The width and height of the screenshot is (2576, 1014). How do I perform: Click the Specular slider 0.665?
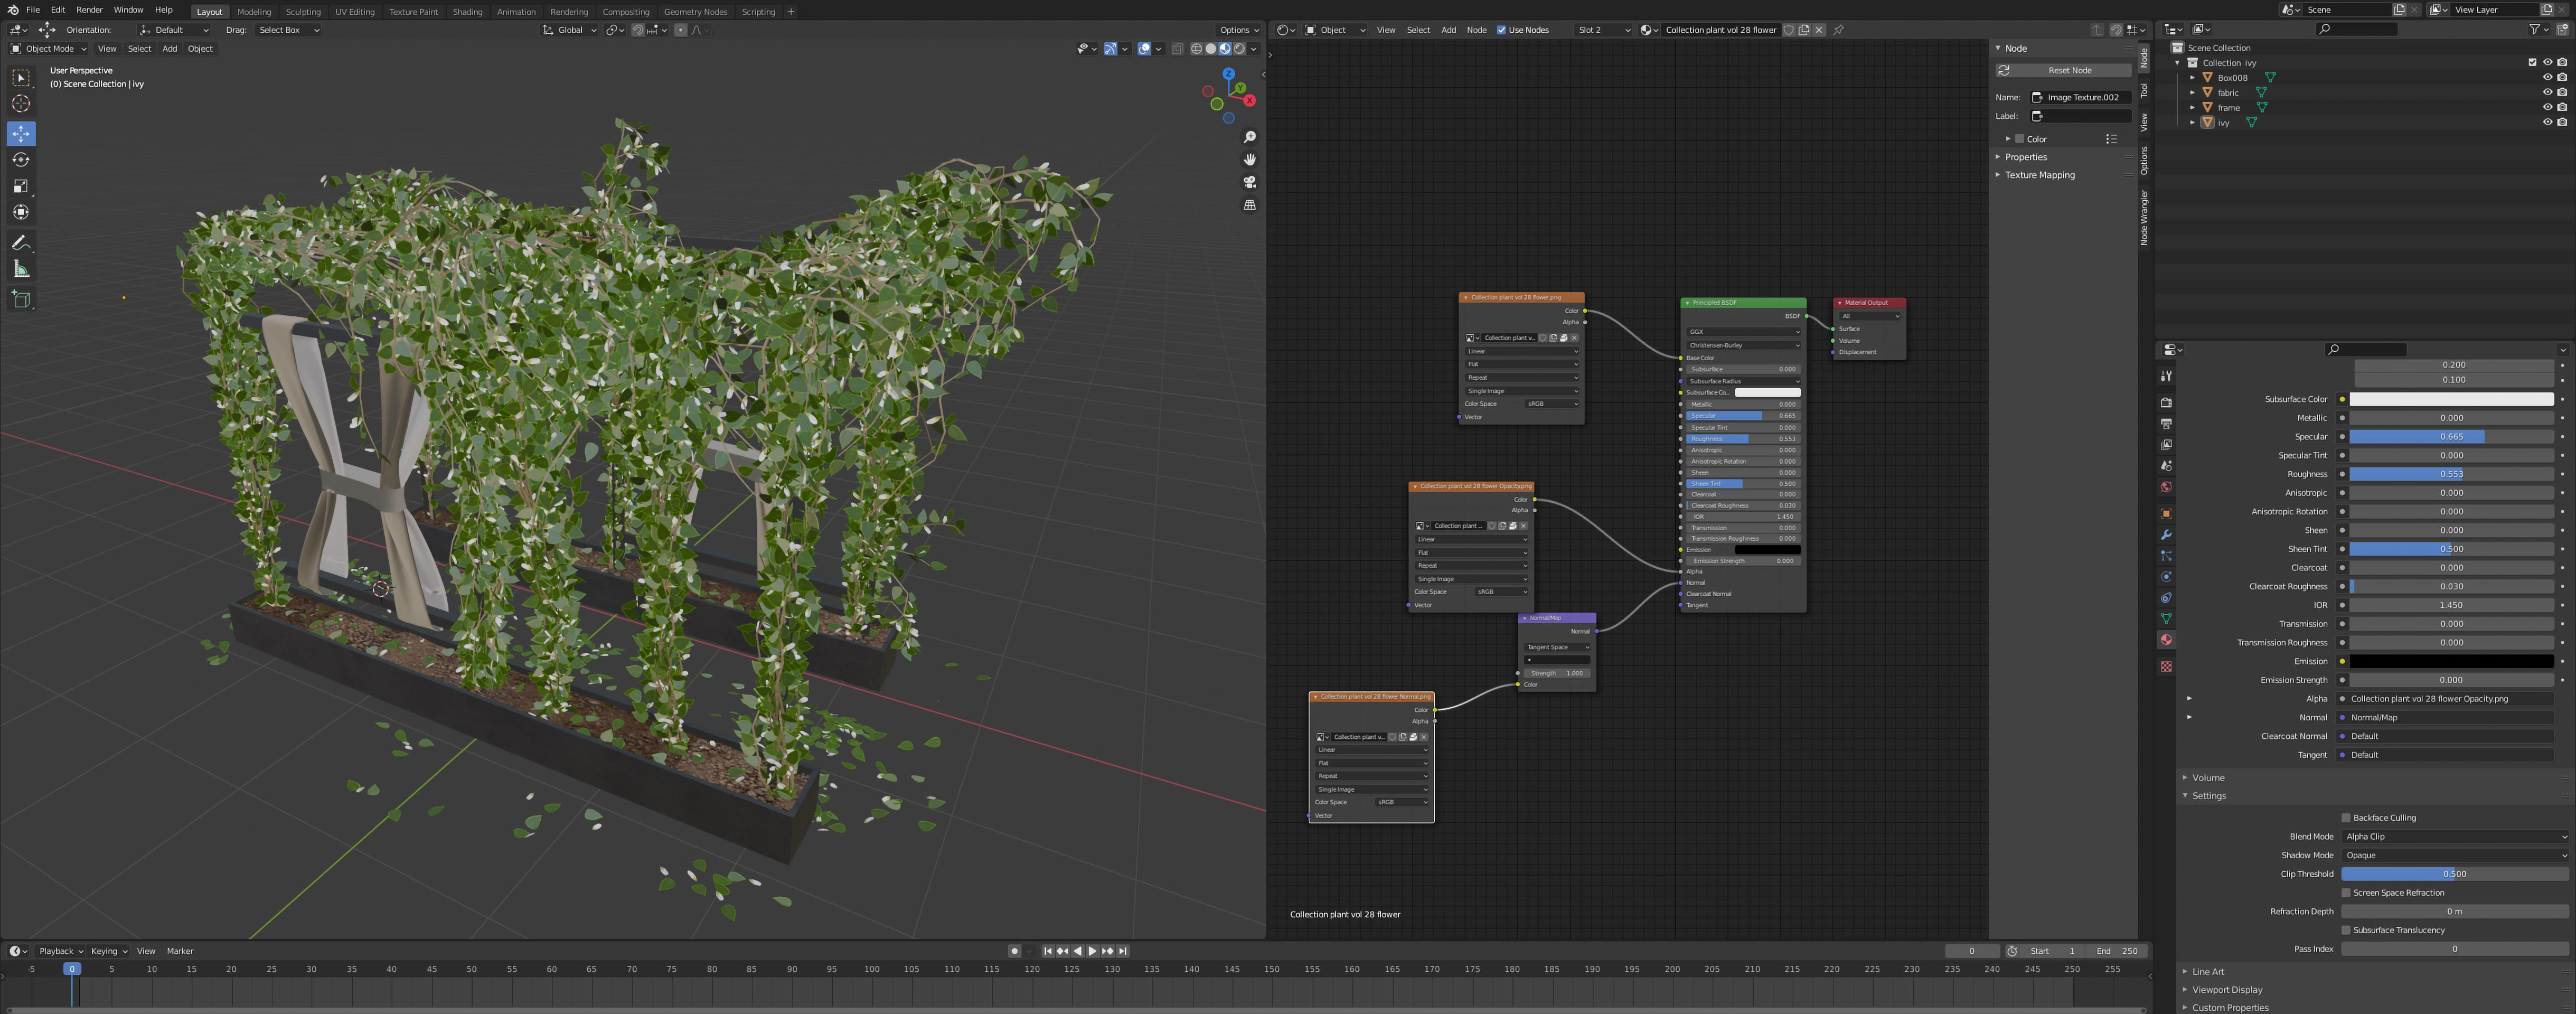[x=2451, y=437]
